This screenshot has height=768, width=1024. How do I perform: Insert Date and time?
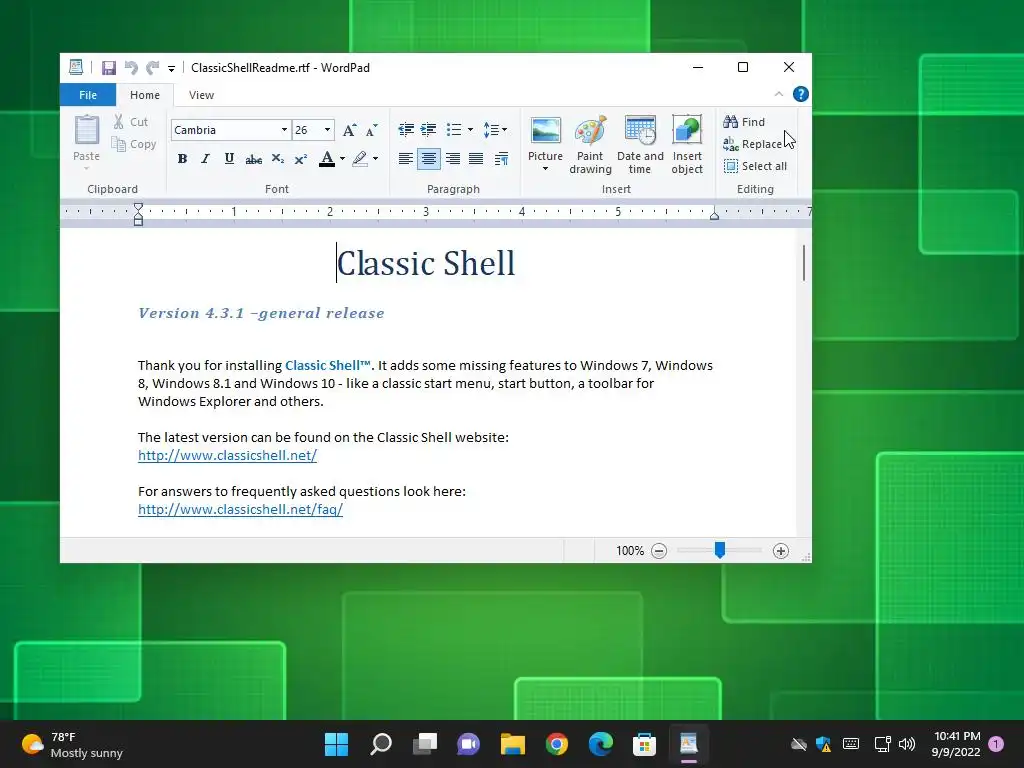click(x=640, y=144)
